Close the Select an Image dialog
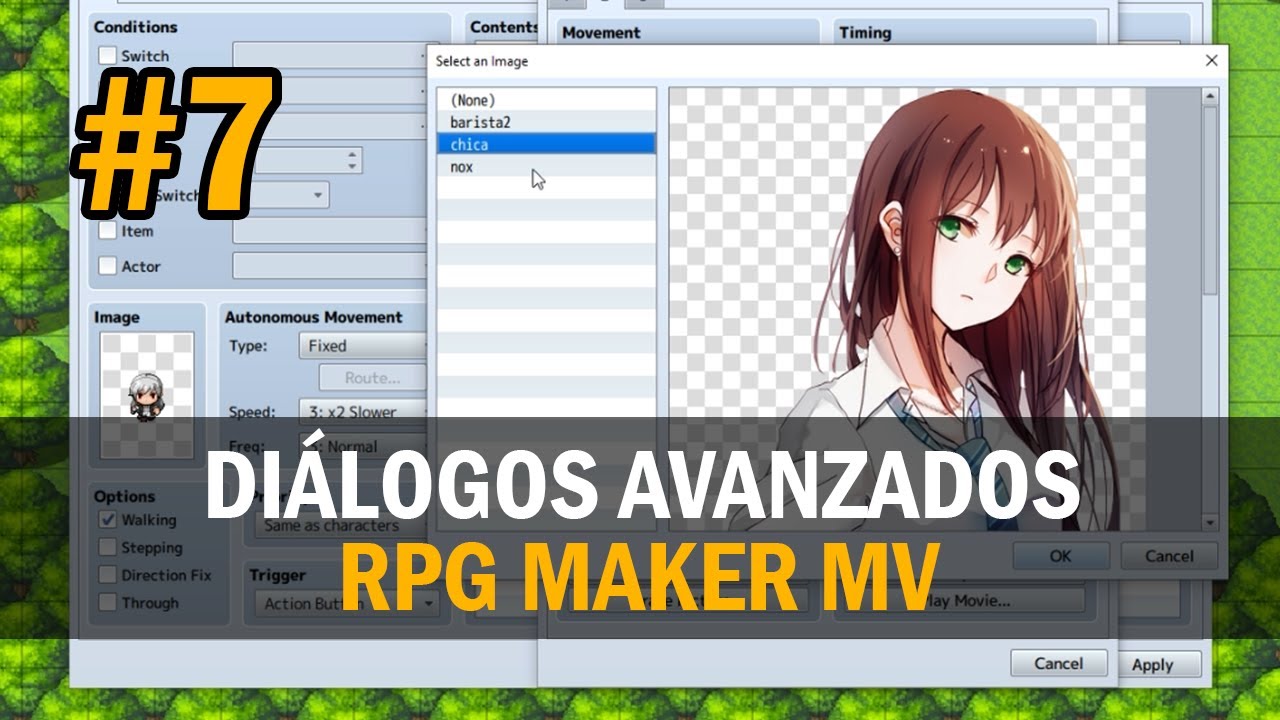1280x720 pixels. click(1211, 61)
